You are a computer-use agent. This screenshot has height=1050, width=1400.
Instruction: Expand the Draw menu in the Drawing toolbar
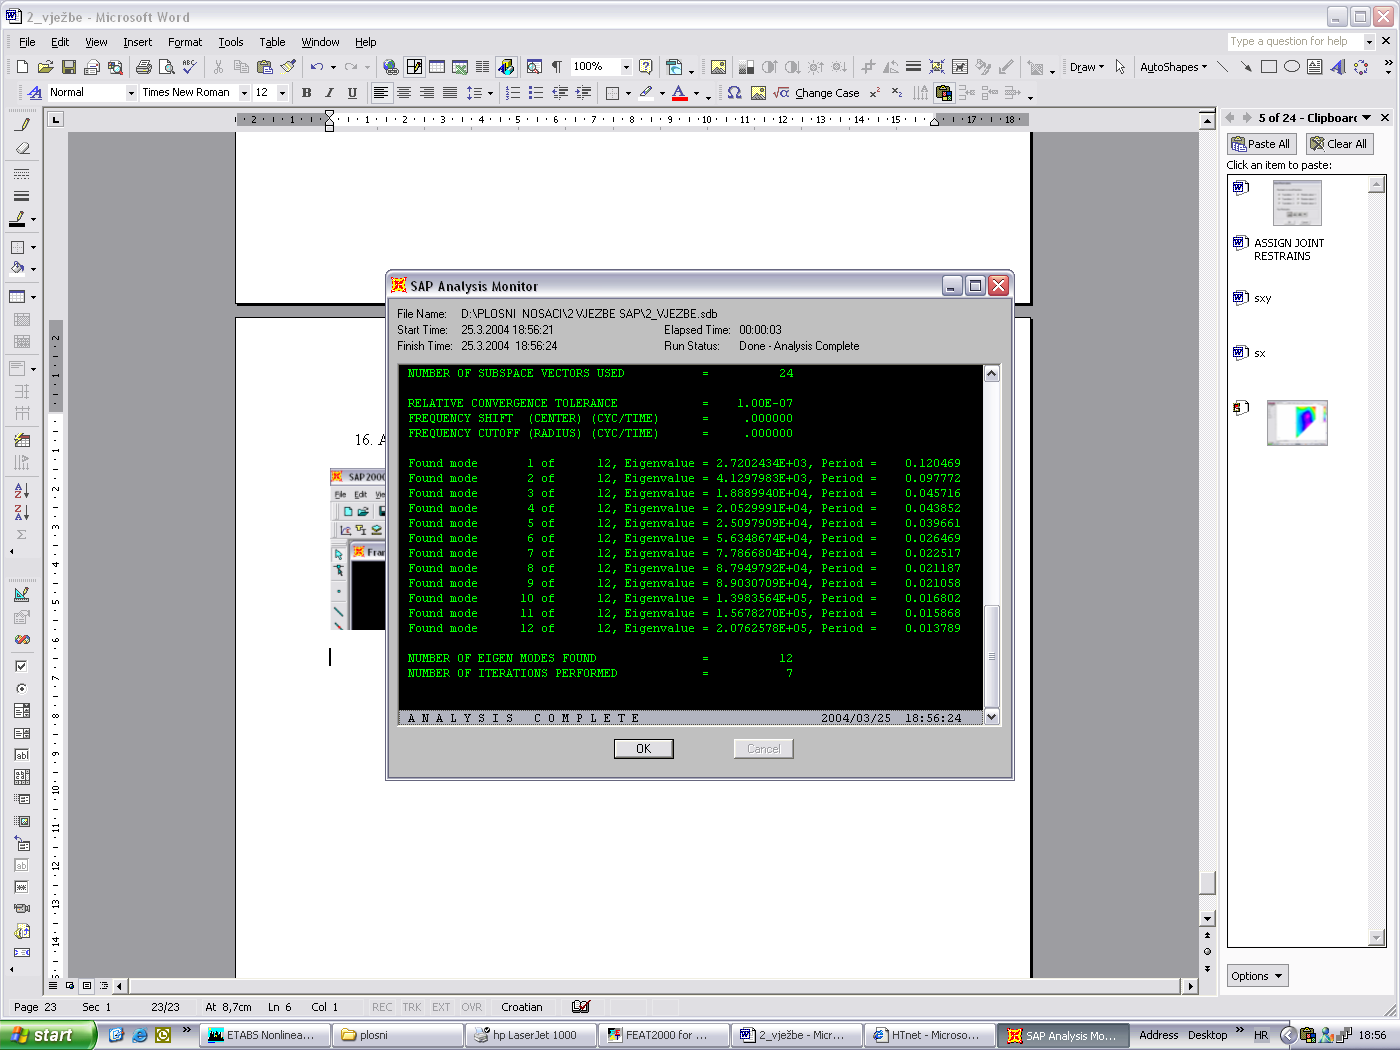1087,67
